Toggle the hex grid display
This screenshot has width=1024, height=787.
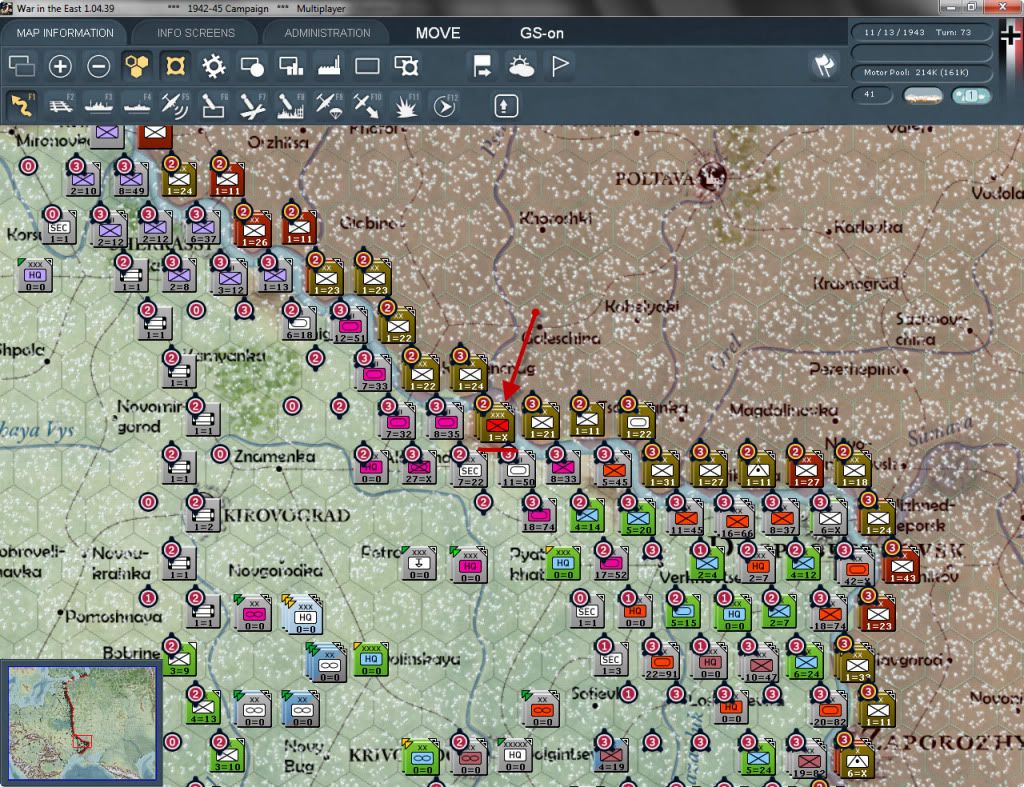[136, 66]
